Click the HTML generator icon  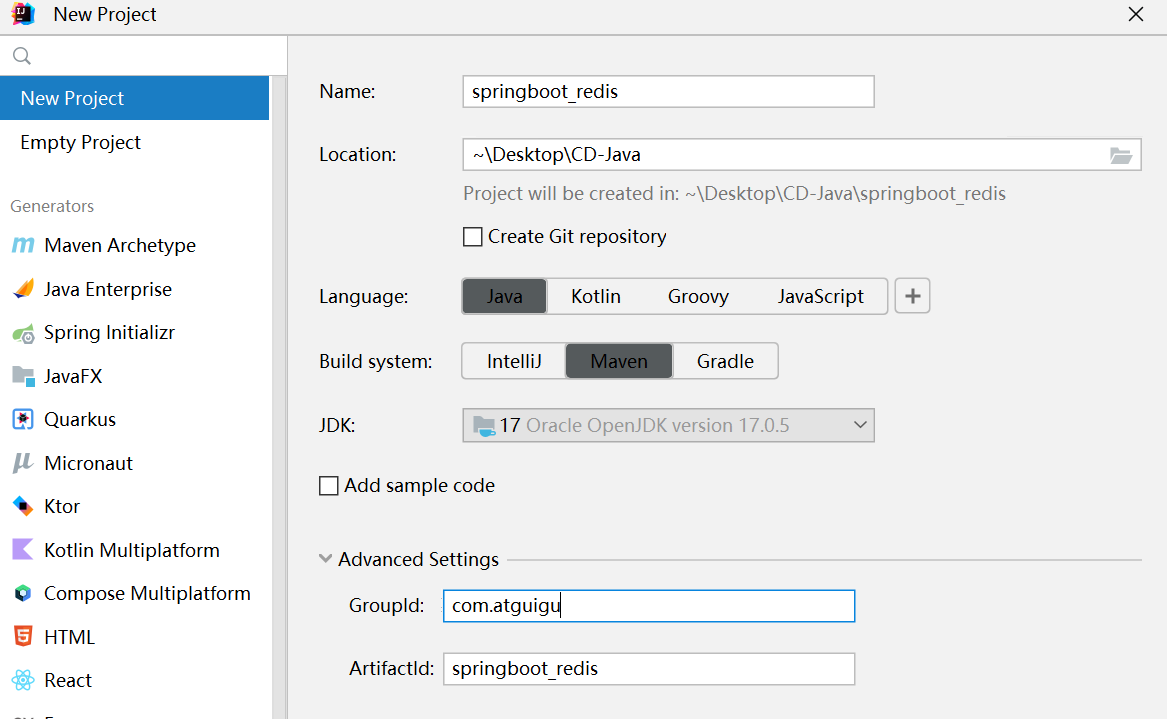[x=23, y=637]
